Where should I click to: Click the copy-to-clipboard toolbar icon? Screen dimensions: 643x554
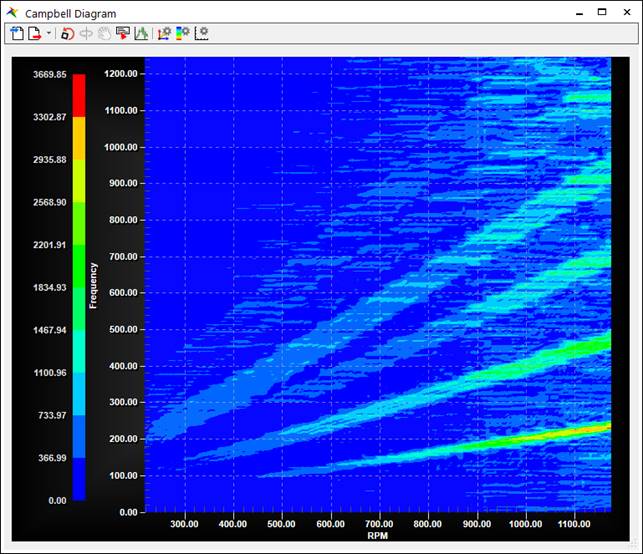click(x=17, y=33)
